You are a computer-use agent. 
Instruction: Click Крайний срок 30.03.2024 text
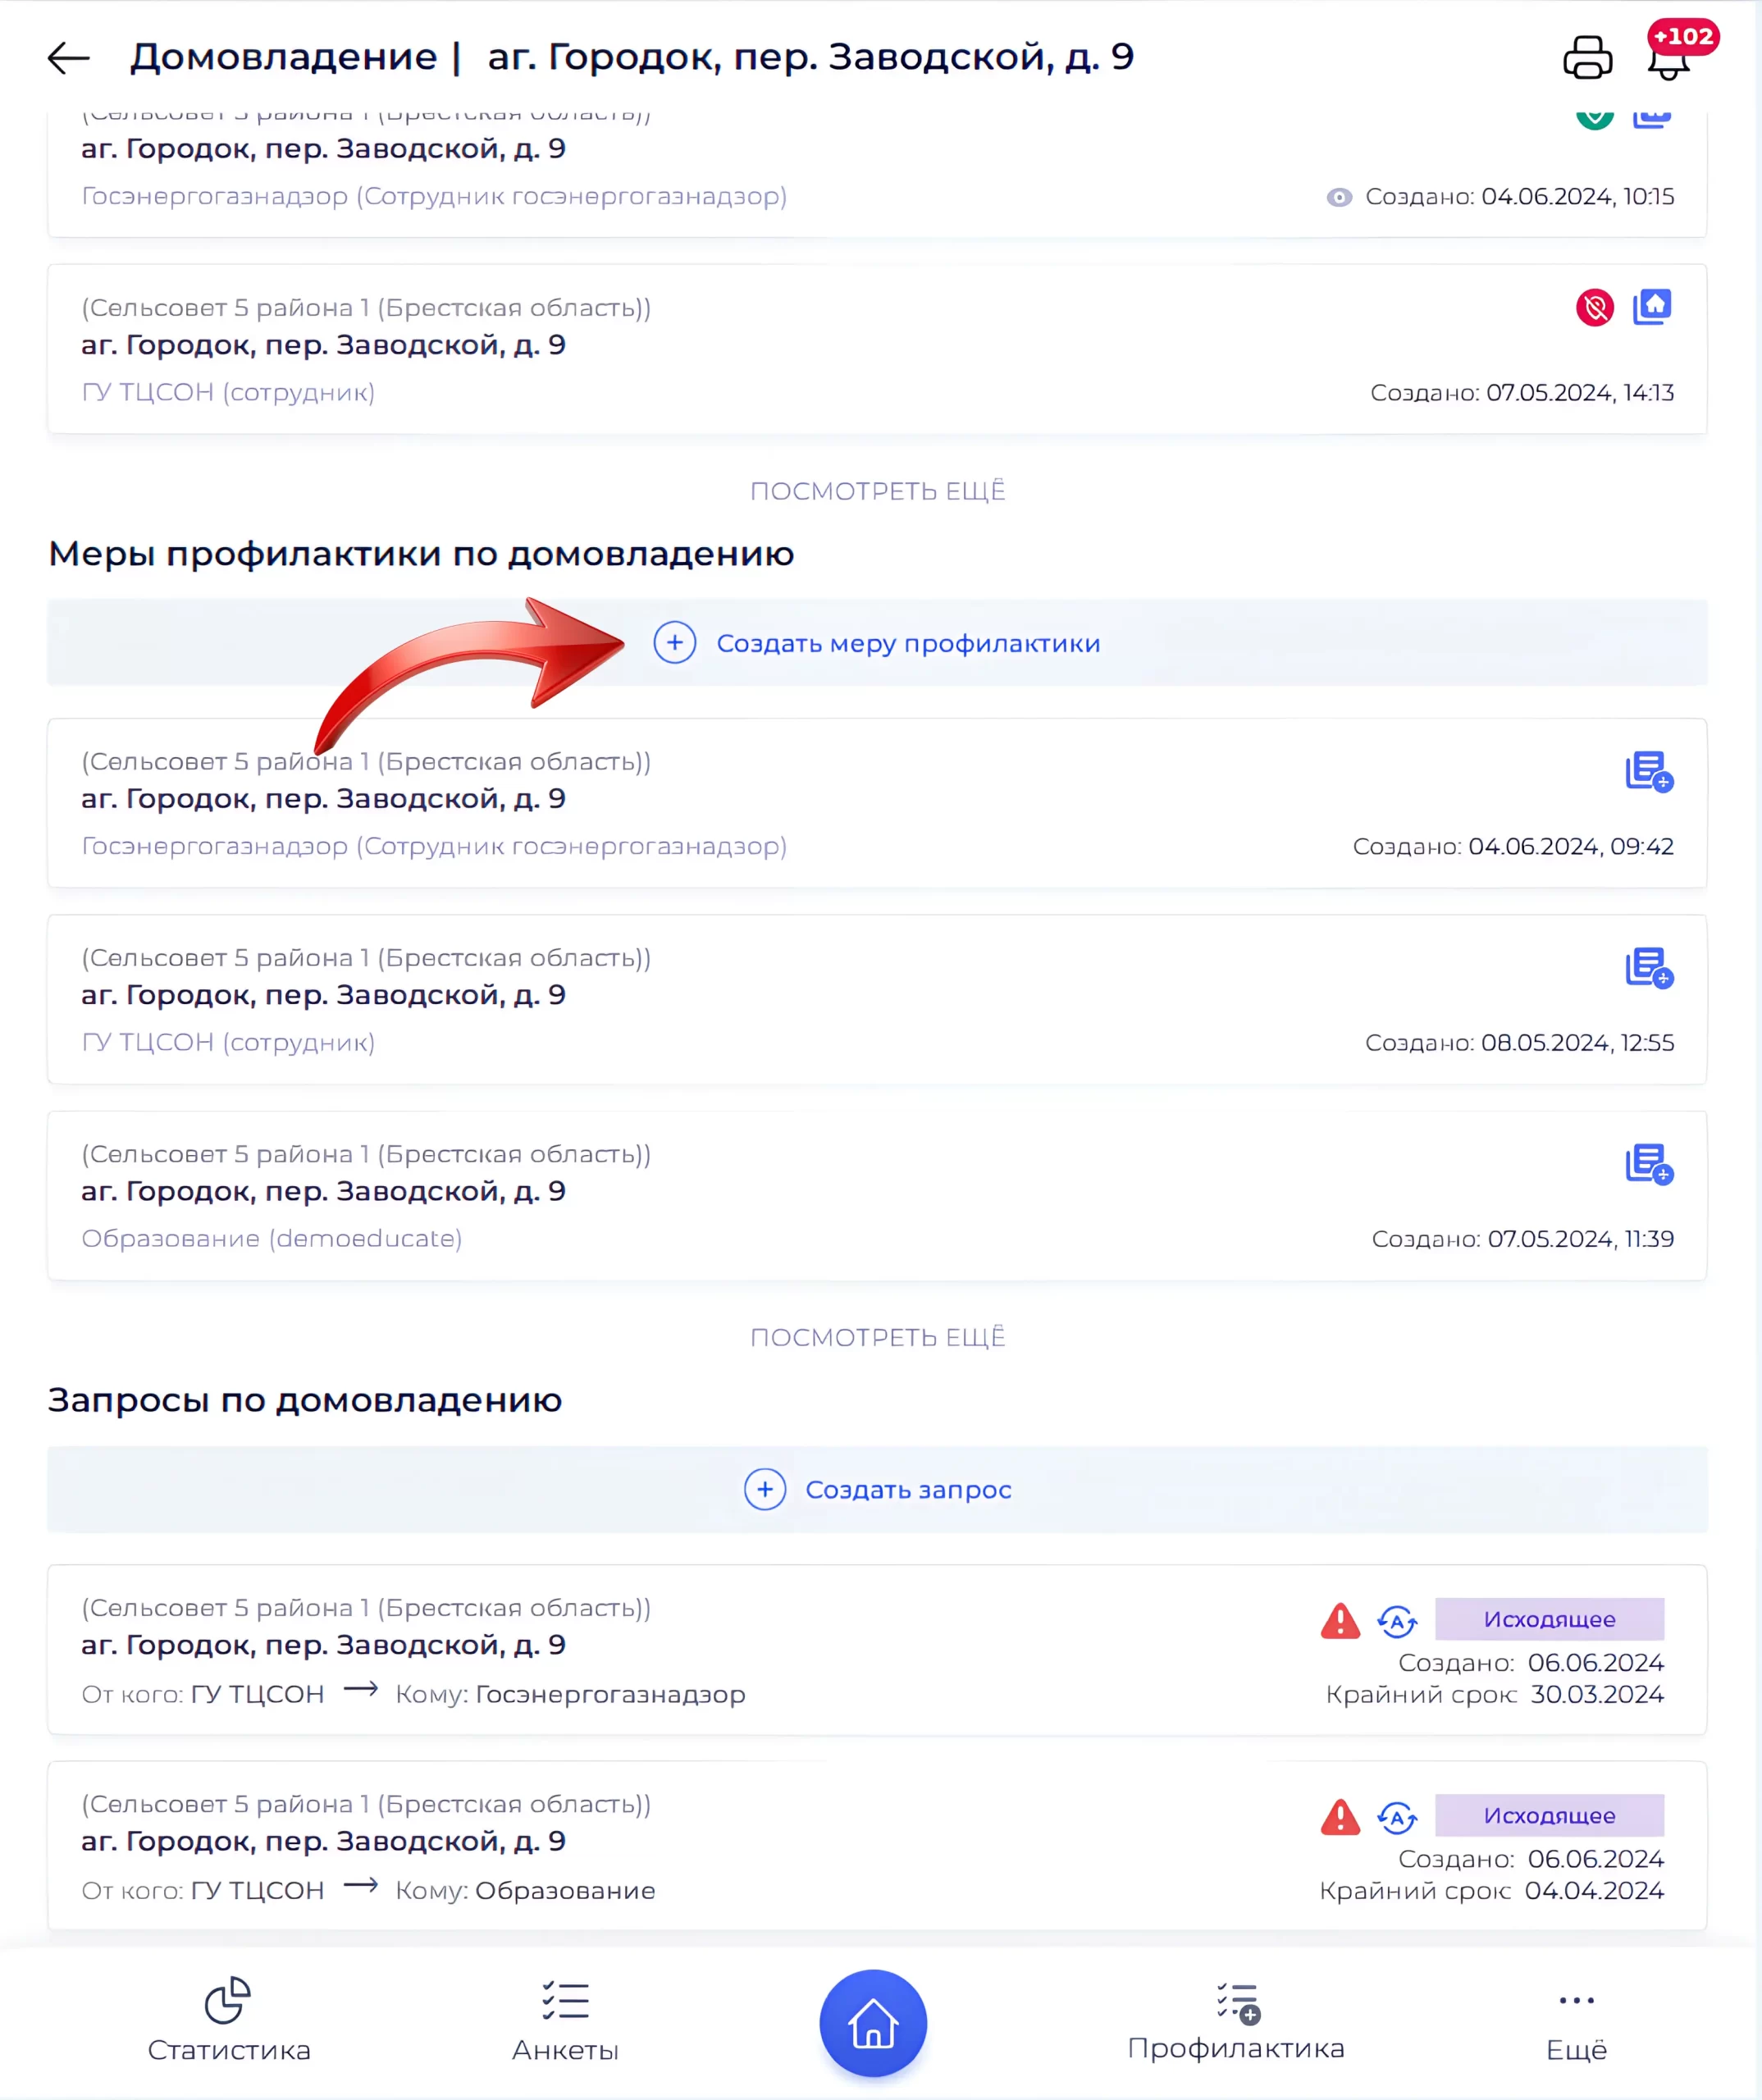[1494, 1694]
